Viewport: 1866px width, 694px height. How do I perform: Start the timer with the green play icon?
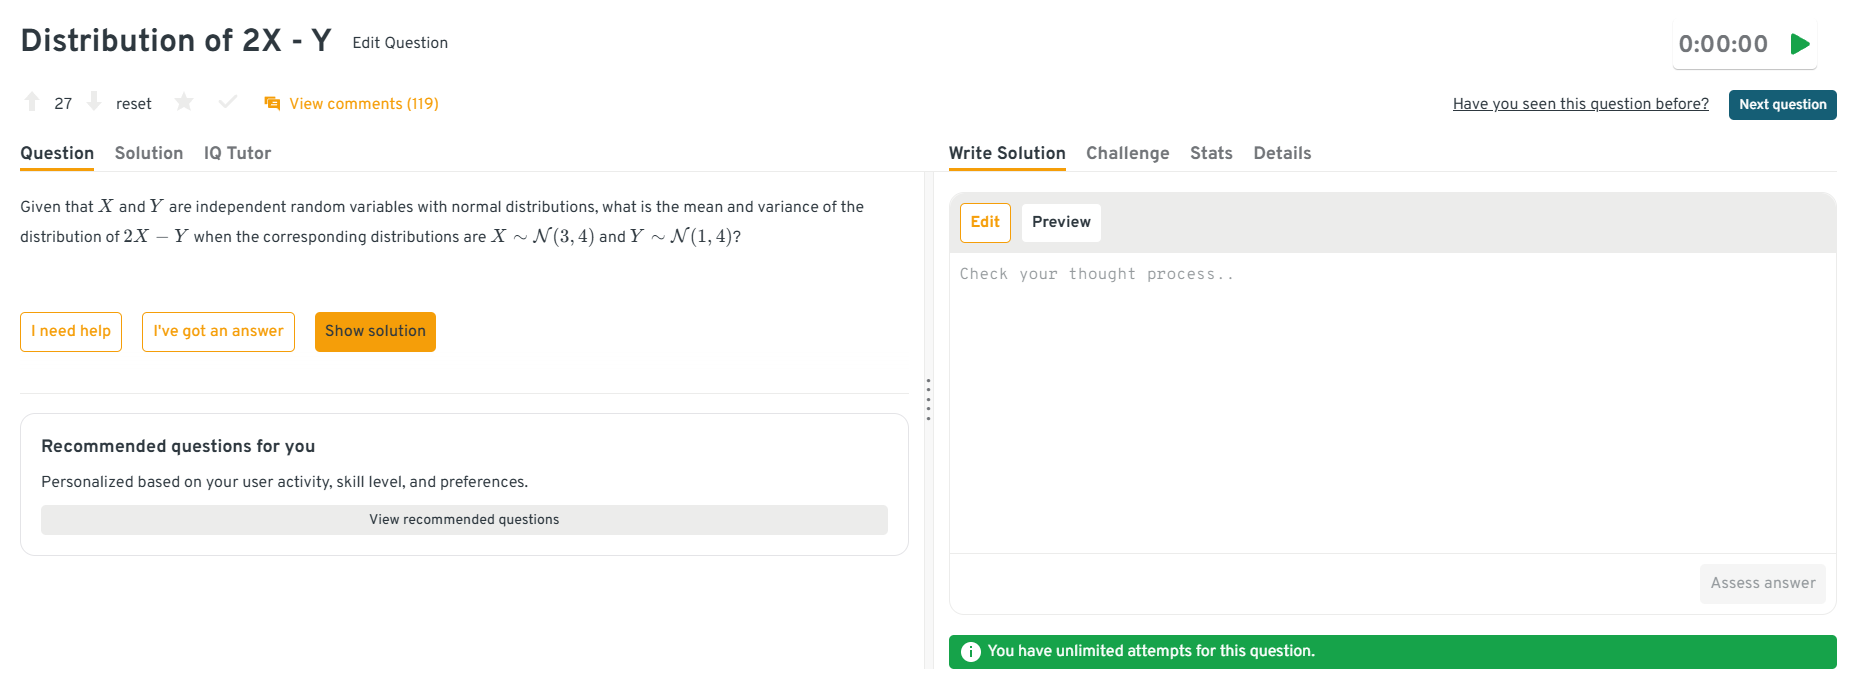point(1800,44)
